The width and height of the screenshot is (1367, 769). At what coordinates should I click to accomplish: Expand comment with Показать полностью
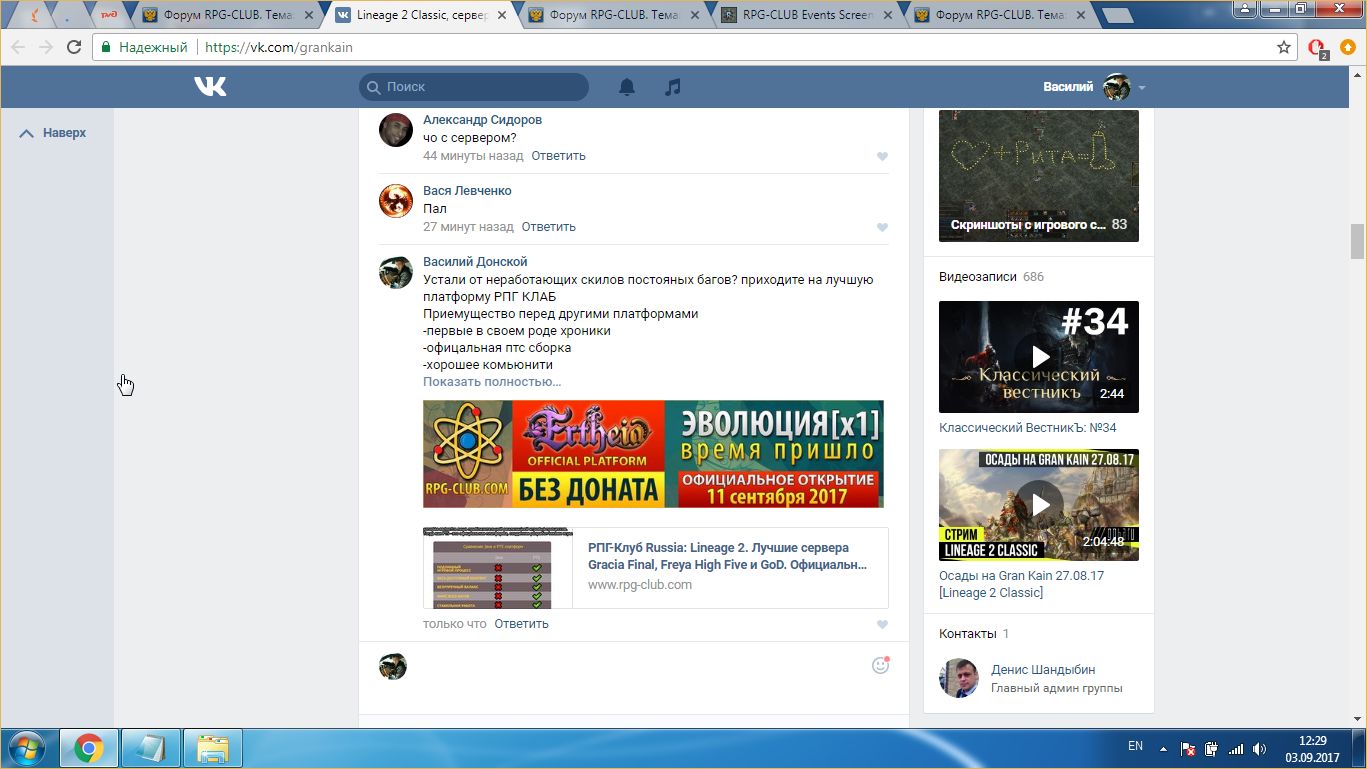pos(492,382)
